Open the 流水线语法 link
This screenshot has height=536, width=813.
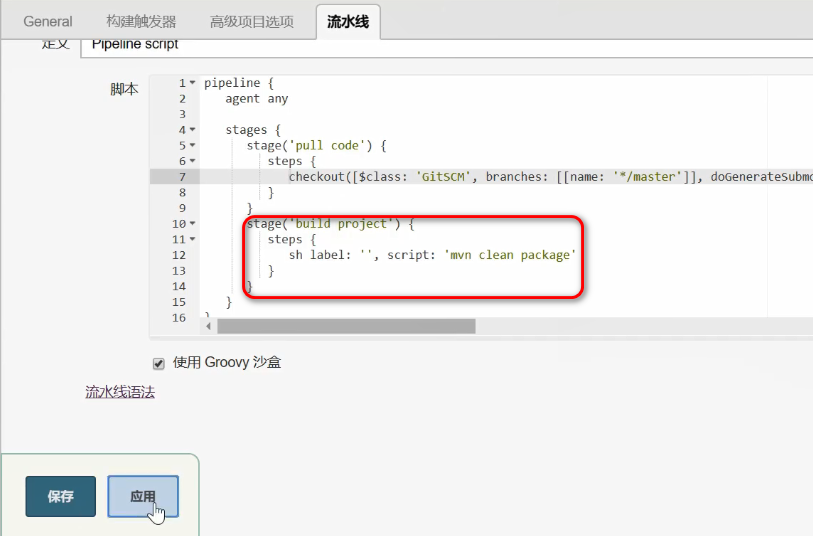[x=120, y=392]
